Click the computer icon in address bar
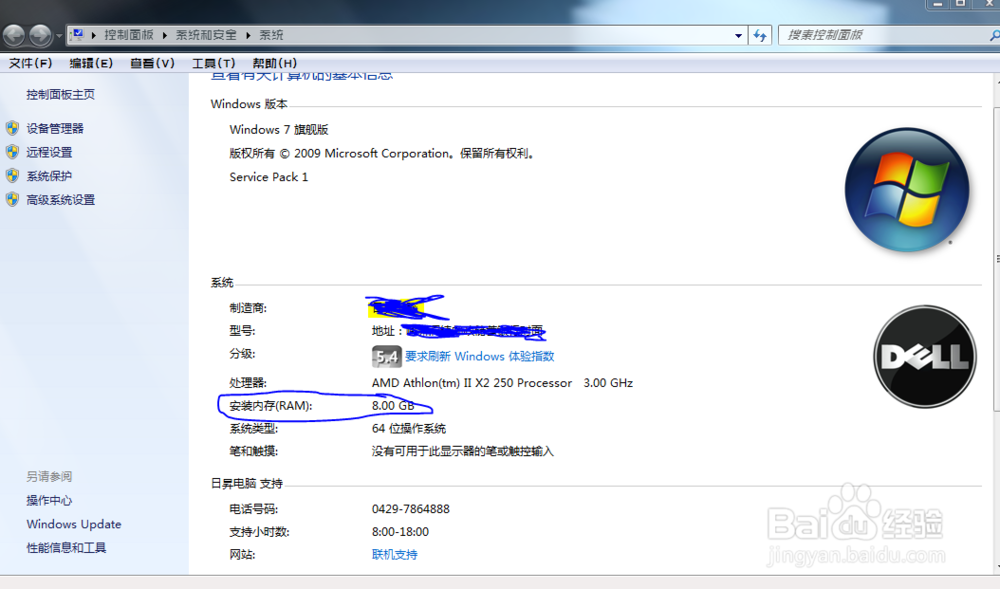Viewport: 1000px width, 589px height. coord(77,34)
